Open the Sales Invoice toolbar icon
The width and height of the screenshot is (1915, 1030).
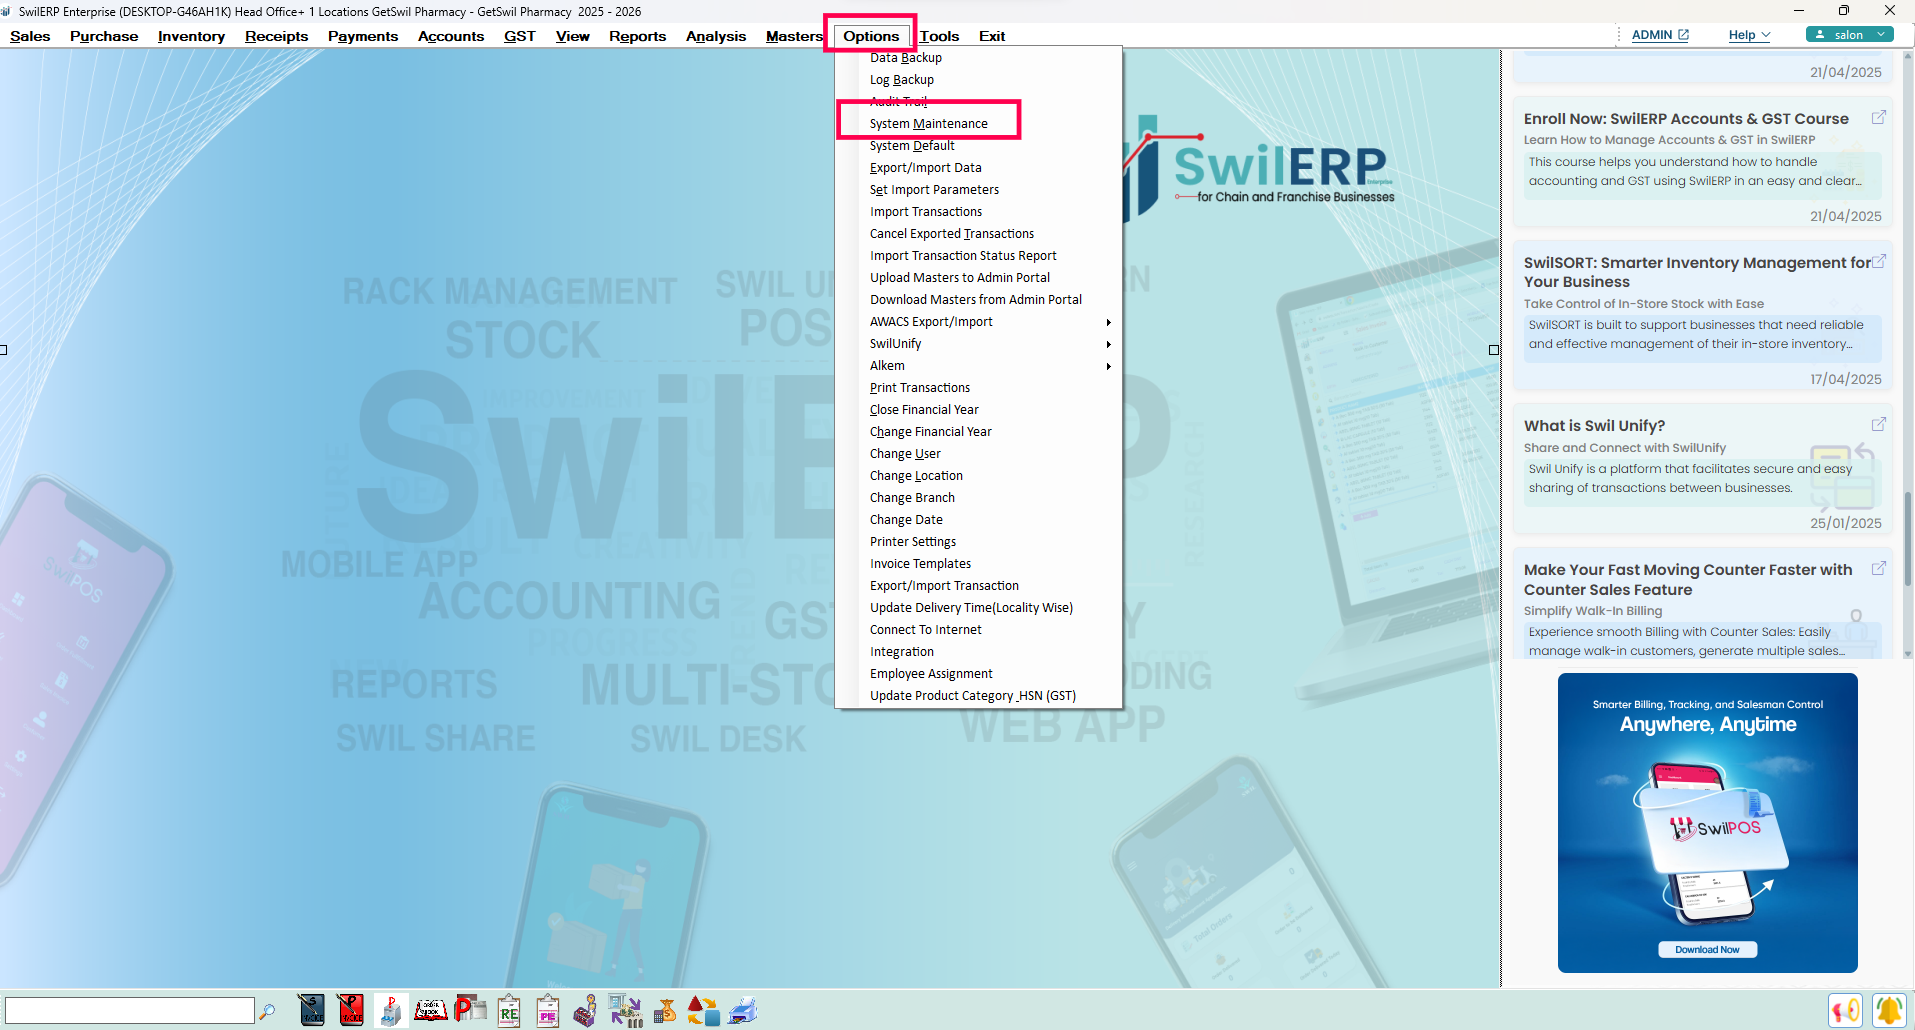312,1010
